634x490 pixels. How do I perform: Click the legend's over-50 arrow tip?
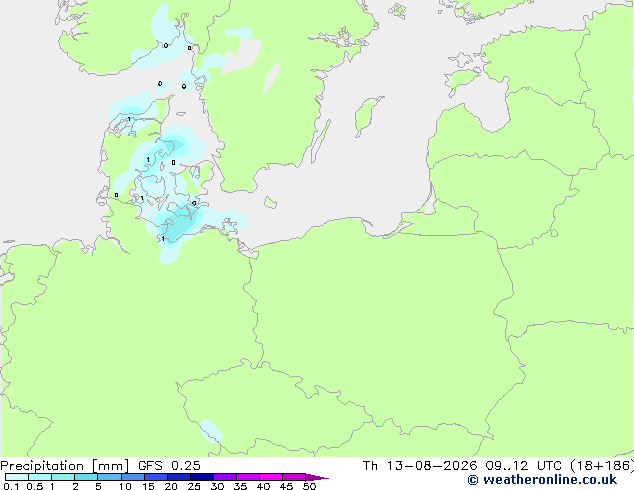tap(317, 477)
